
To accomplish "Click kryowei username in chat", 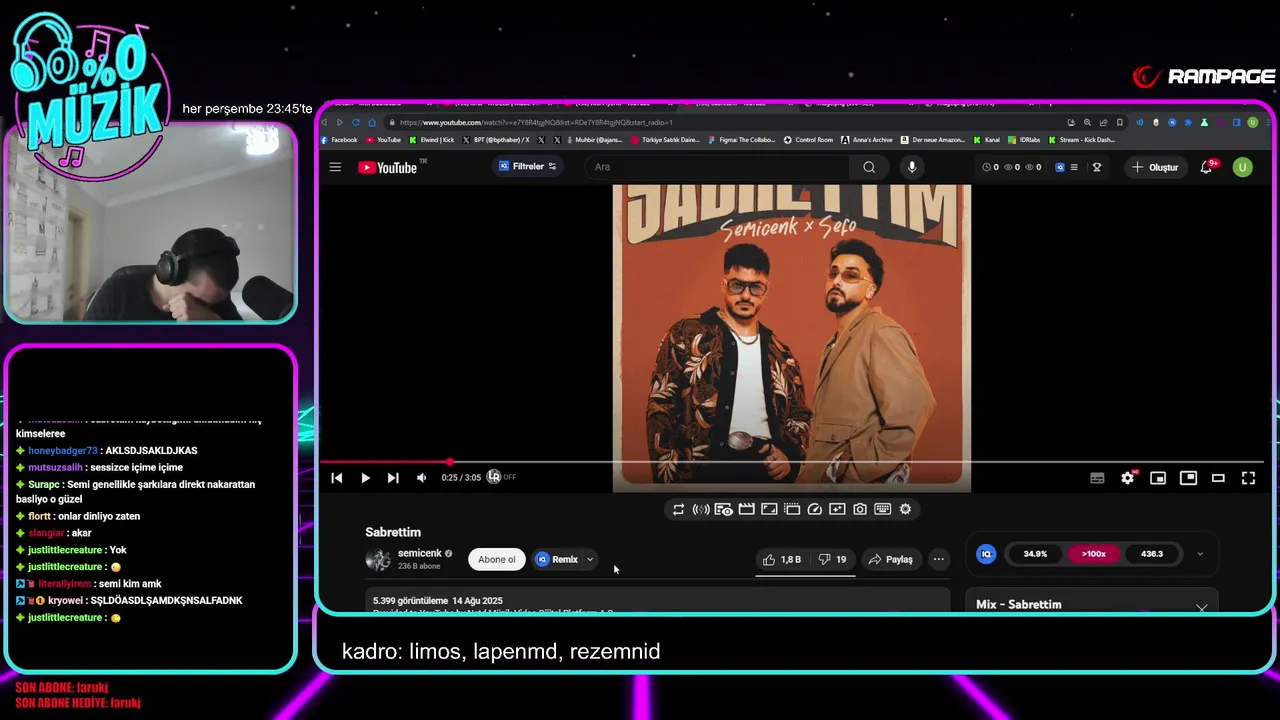I will (x=67, y=601).
